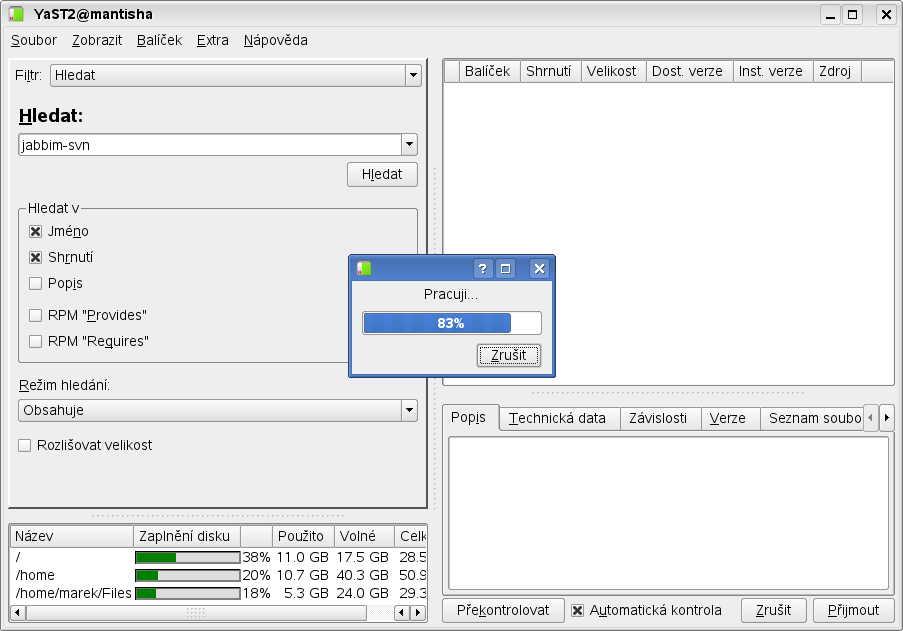Click the Použito column header
Screen dimensions: 903x631
click(x=303, y=536)
